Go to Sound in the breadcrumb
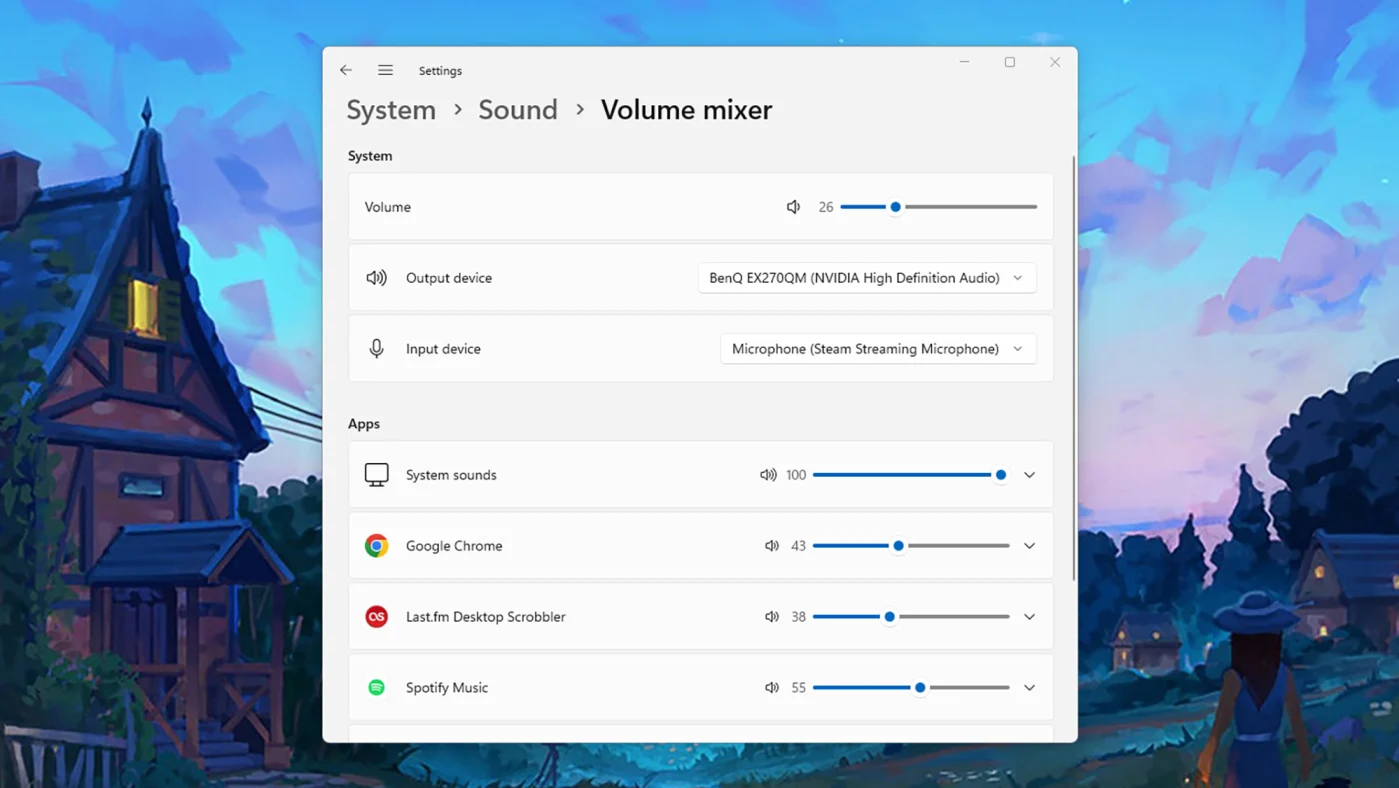 (x=518, y=109)
